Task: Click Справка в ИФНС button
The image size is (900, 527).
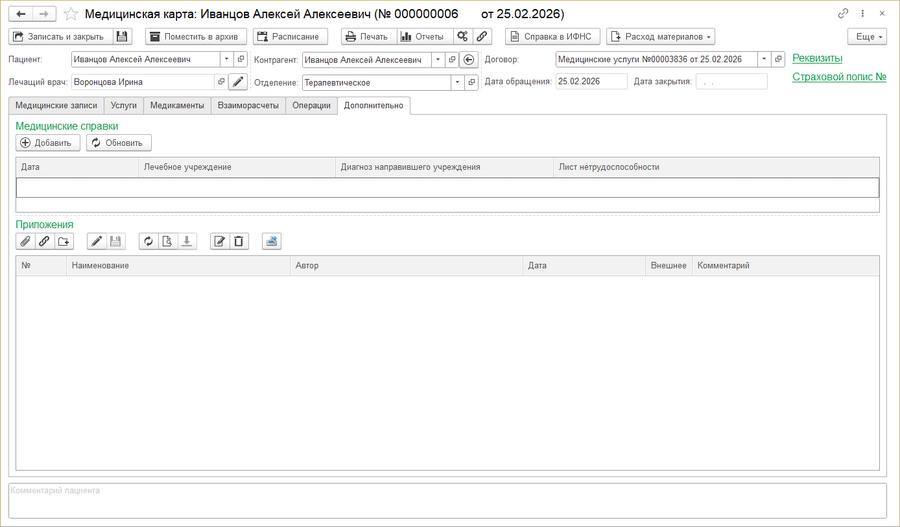Action: 553,36
